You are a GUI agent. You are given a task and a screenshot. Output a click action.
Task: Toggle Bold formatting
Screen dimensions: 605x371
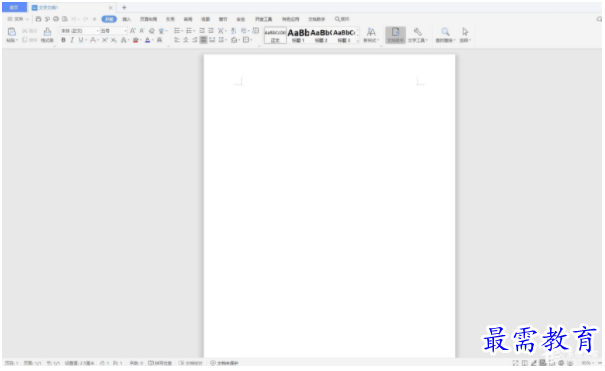click(x=63, y=40)
